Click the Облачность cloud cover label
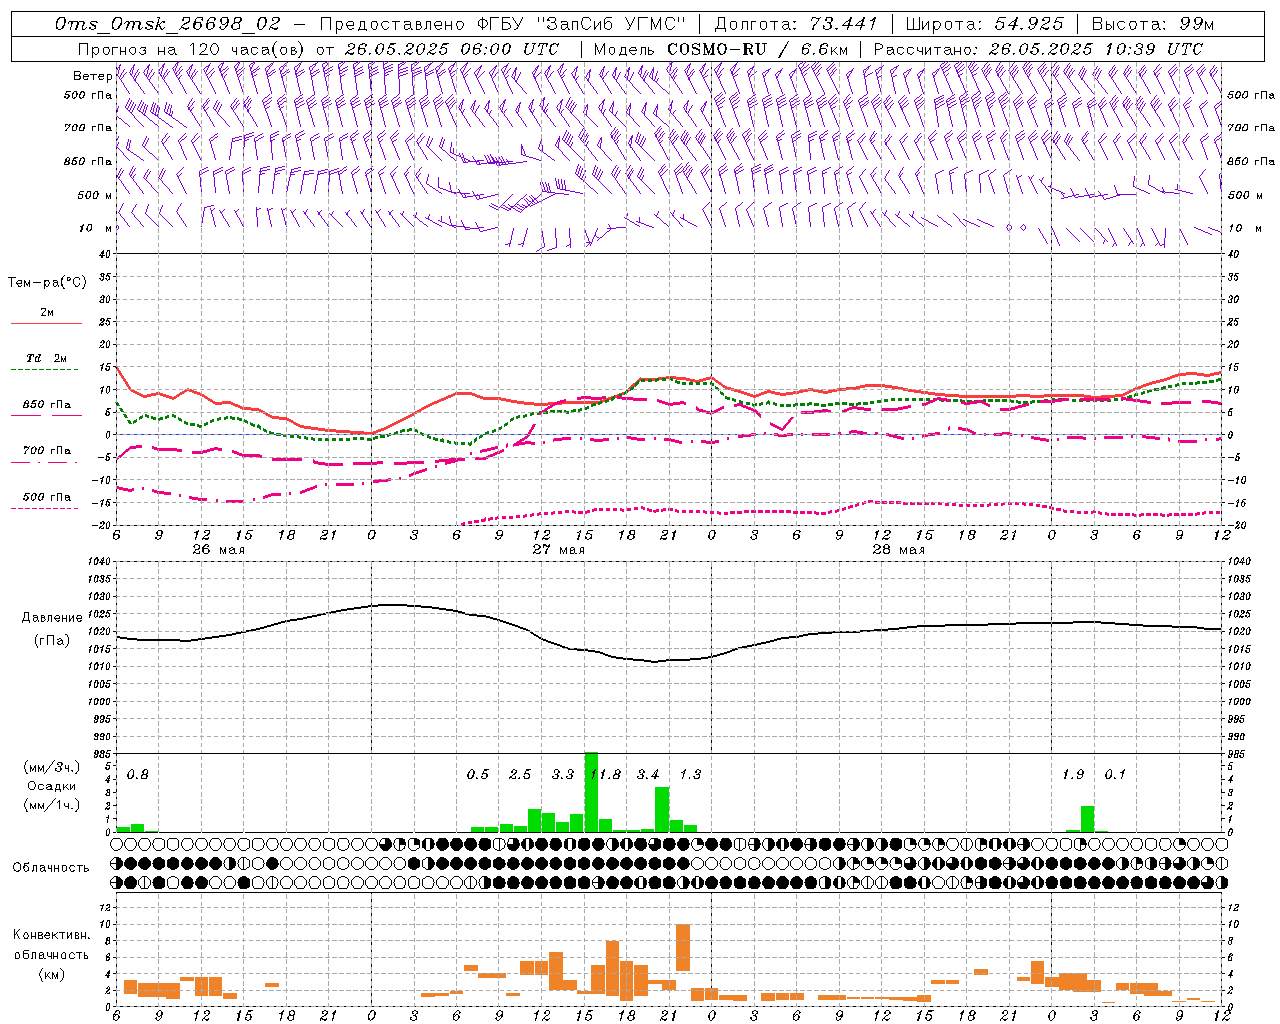This screenshot has width=1280, height=1024. pos(51,867)
